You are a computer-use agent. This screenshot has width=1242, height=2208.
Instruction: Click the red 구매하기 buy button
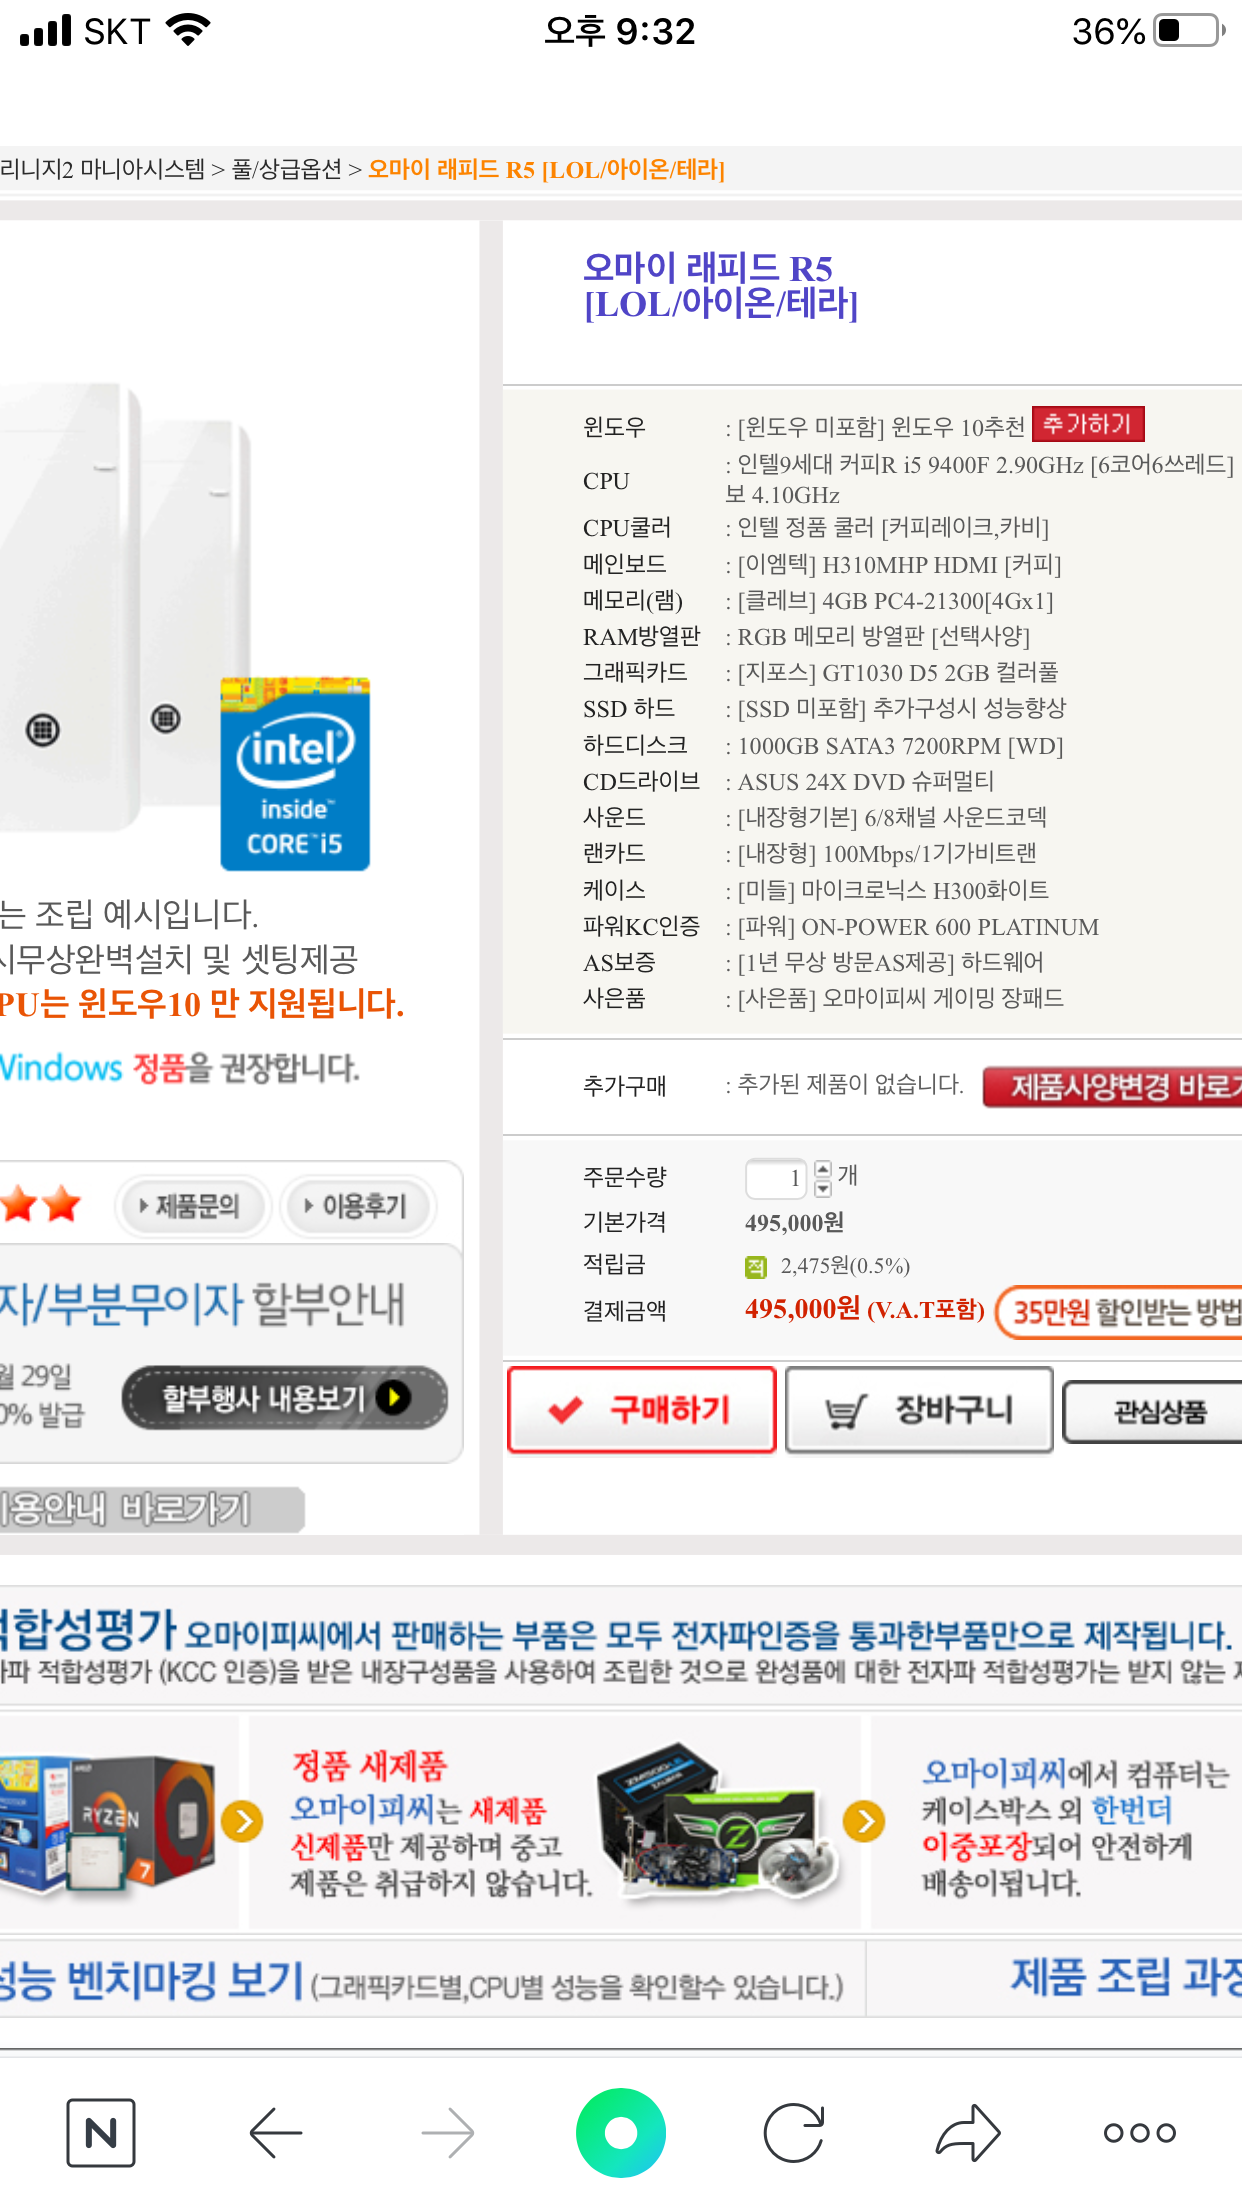(x=642, y=1410)
